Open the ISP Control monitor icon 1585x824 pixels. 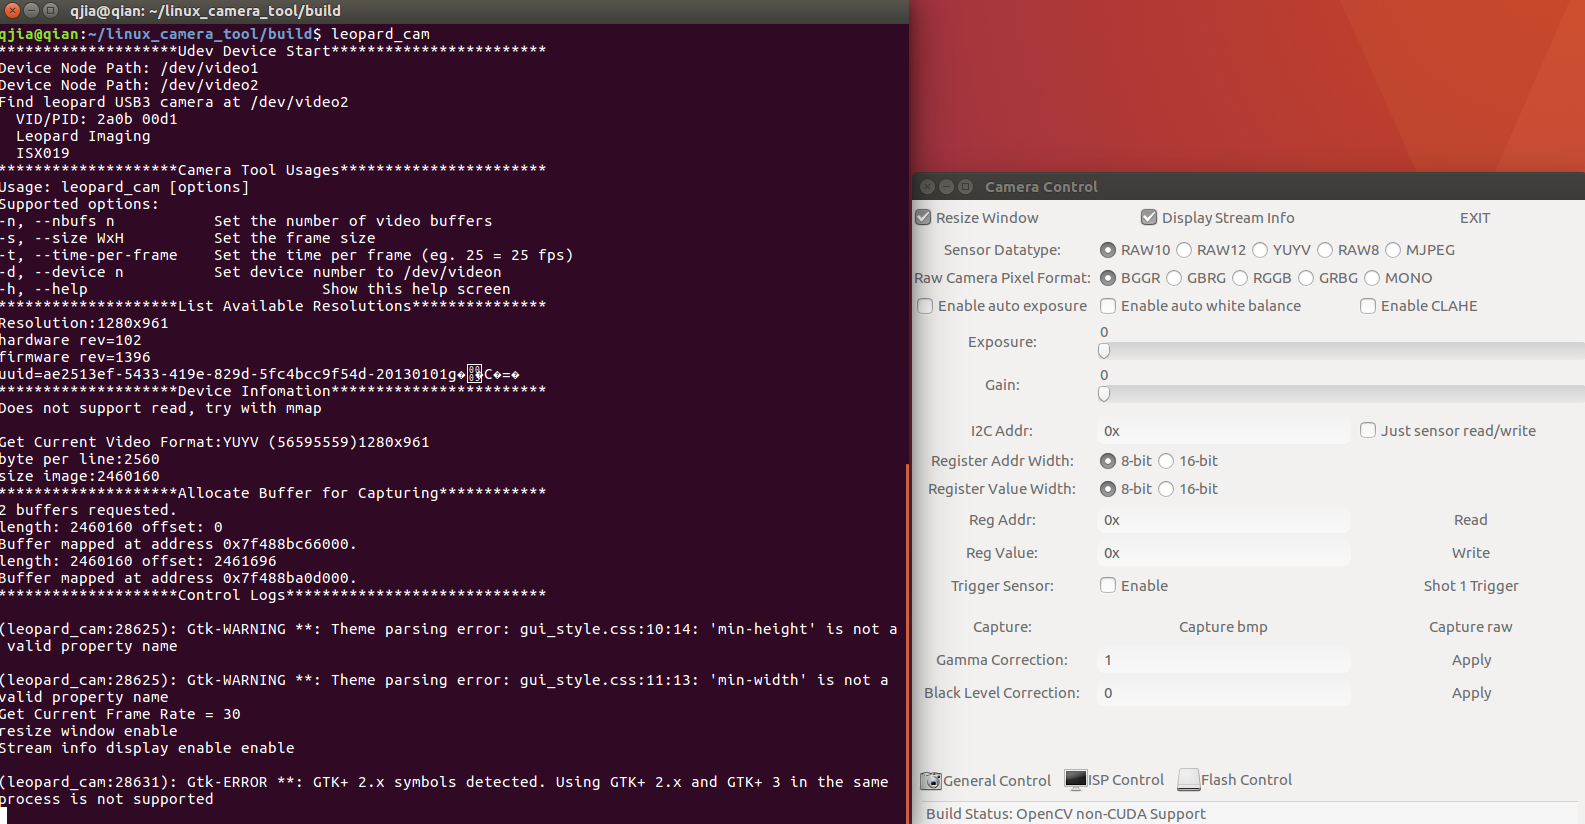click(x=1076, y=780)
